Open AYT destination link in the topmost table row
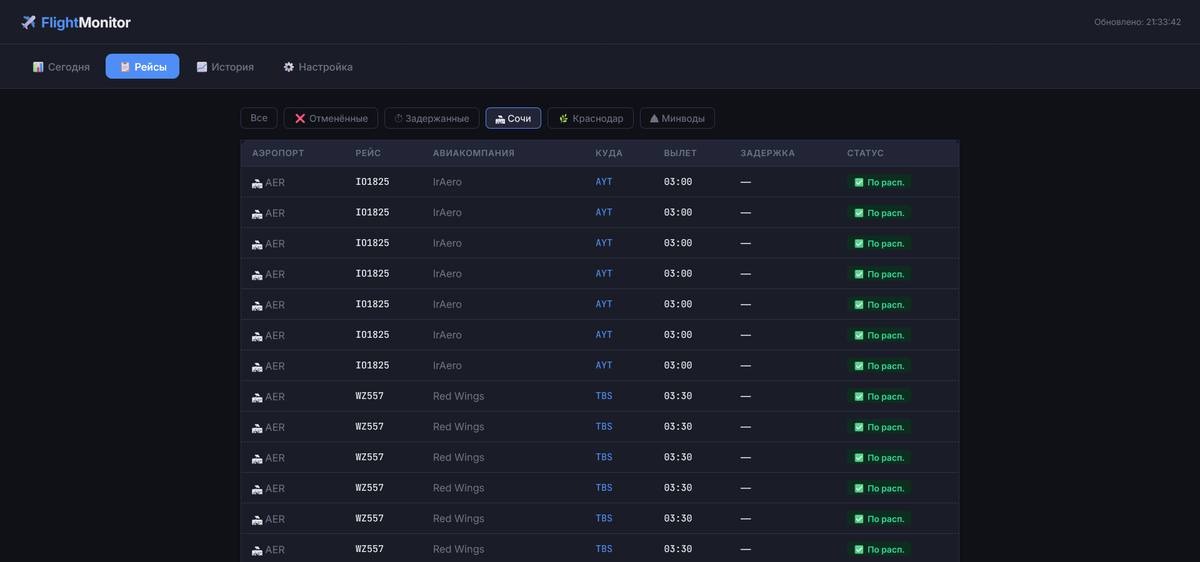 (x=604, y=182)
